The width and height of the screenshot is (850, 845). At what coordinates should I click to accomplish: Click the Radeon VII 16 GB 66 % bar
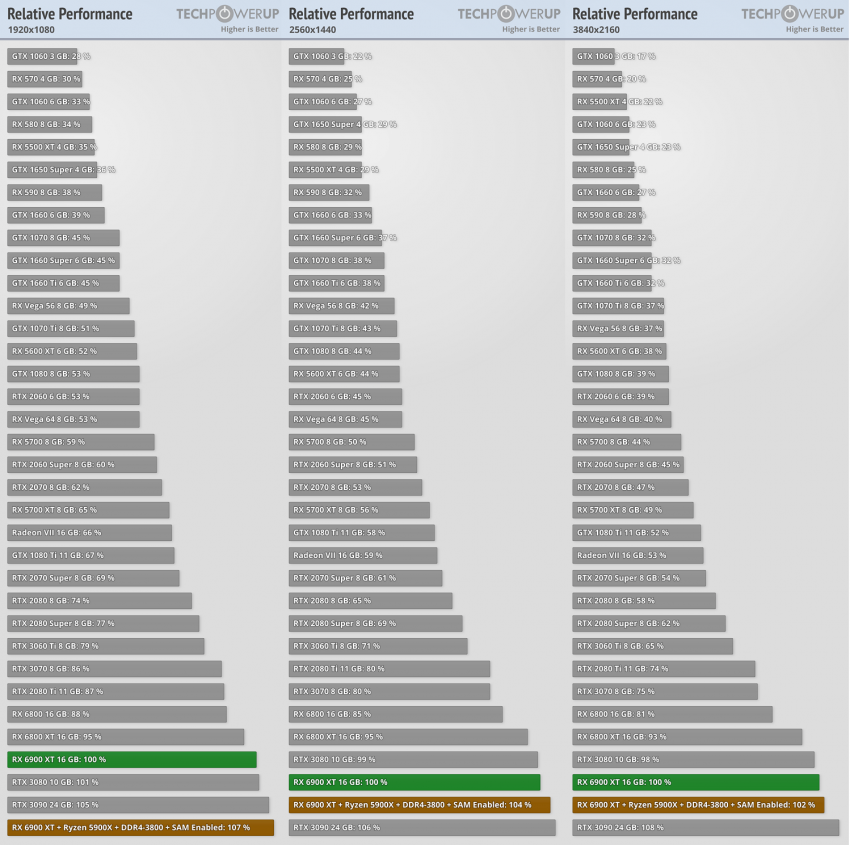pos(90,533)
